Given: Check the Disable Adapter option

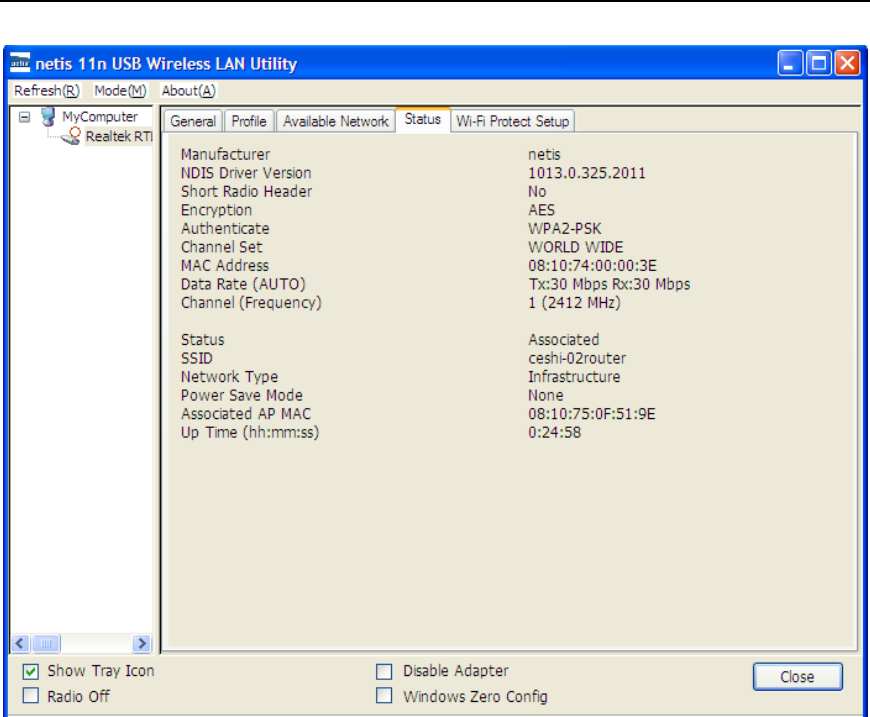Looking at the screenshot, I should 384,671.
